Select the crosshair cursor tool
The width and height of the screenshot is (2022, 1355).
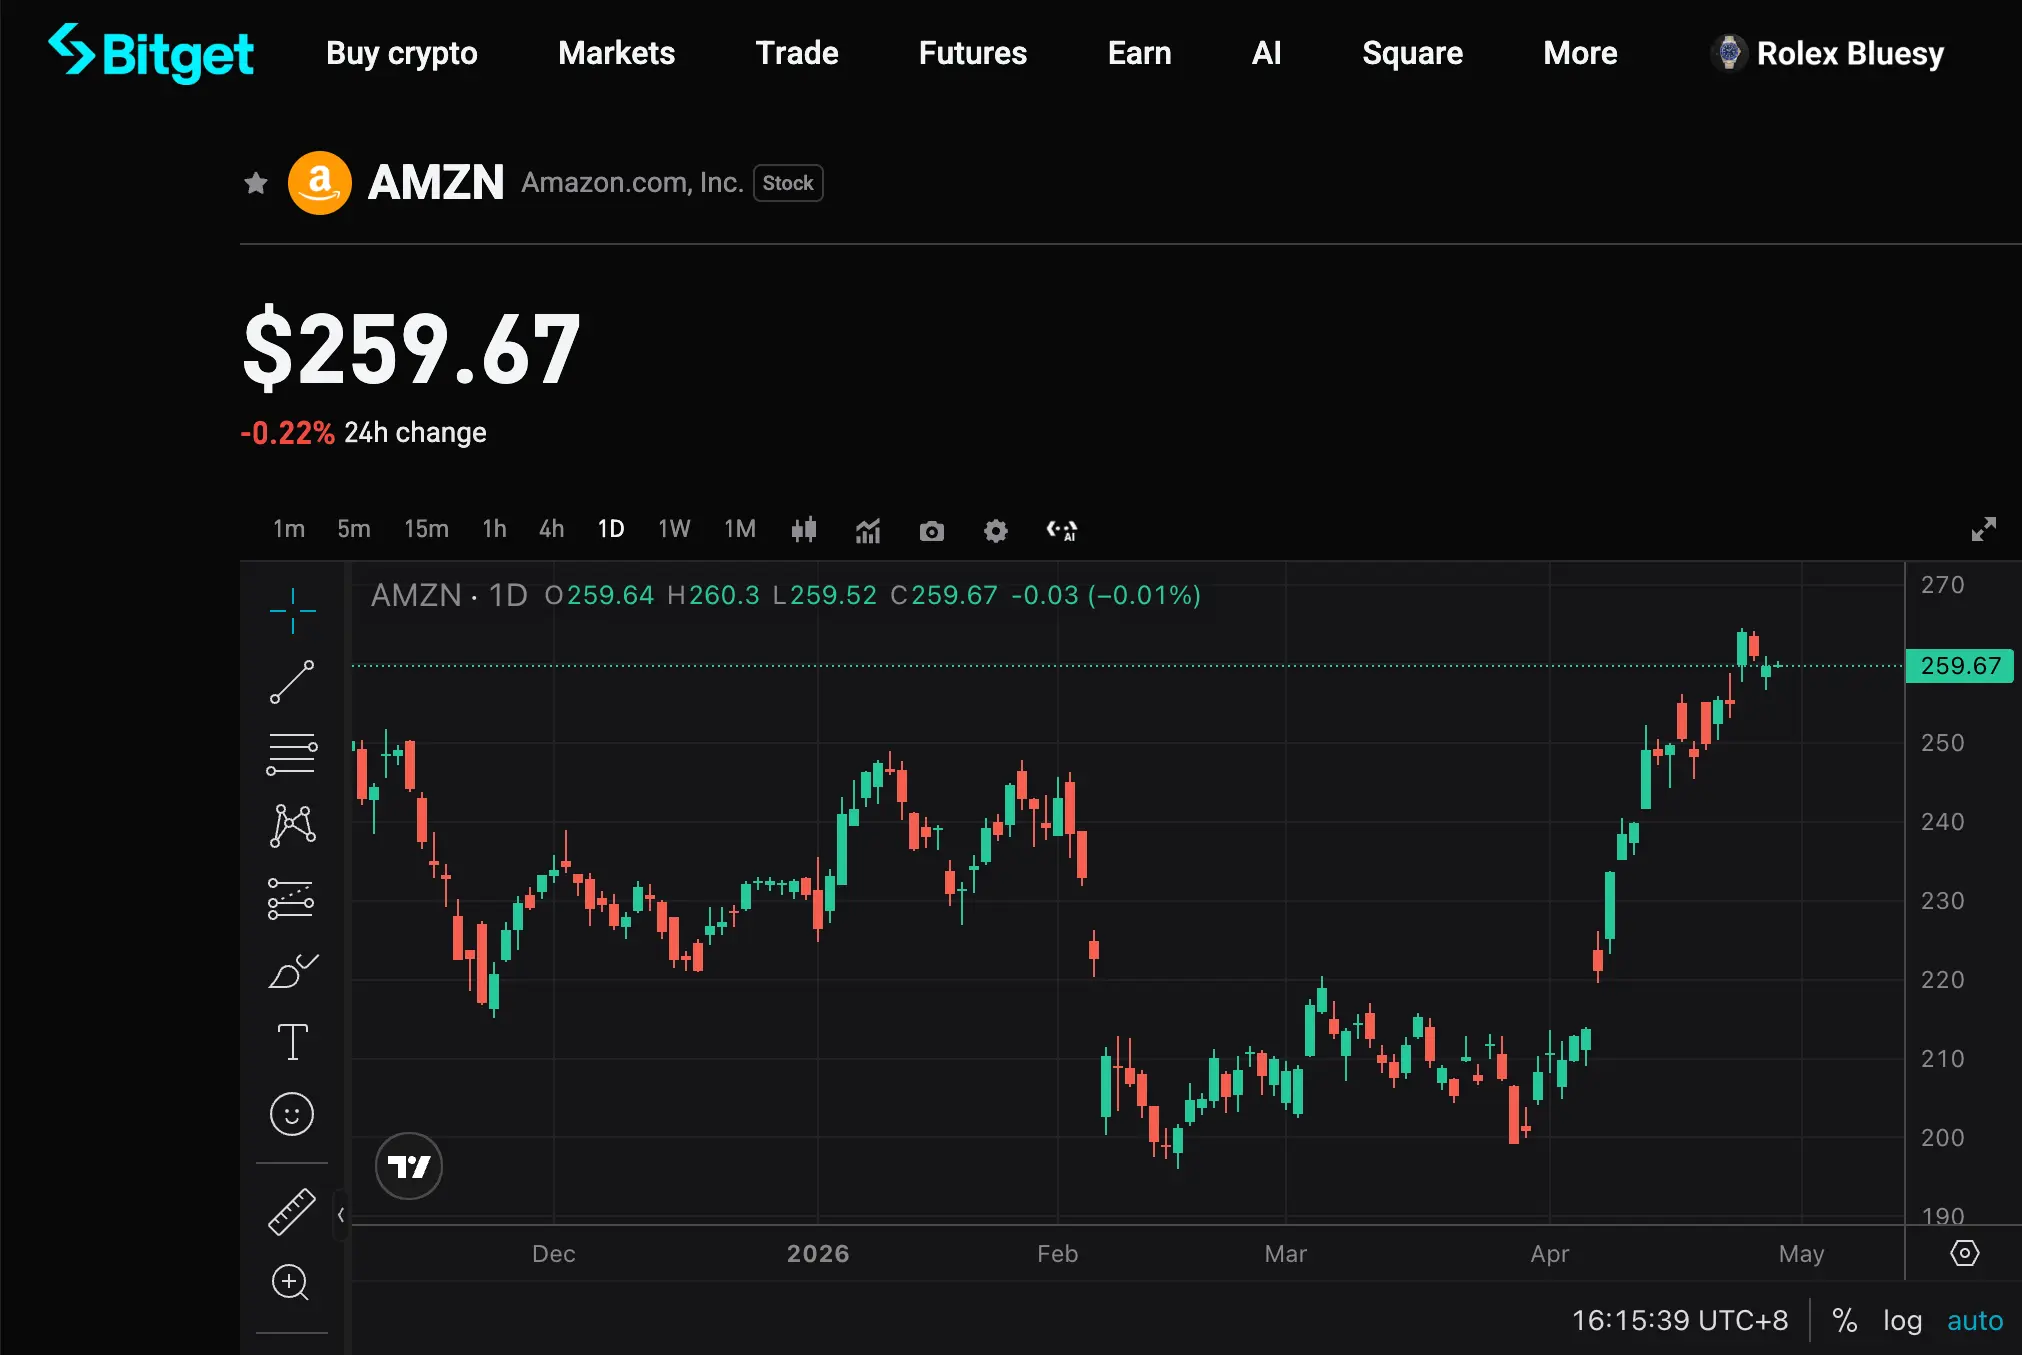click(x=292, y=610)
